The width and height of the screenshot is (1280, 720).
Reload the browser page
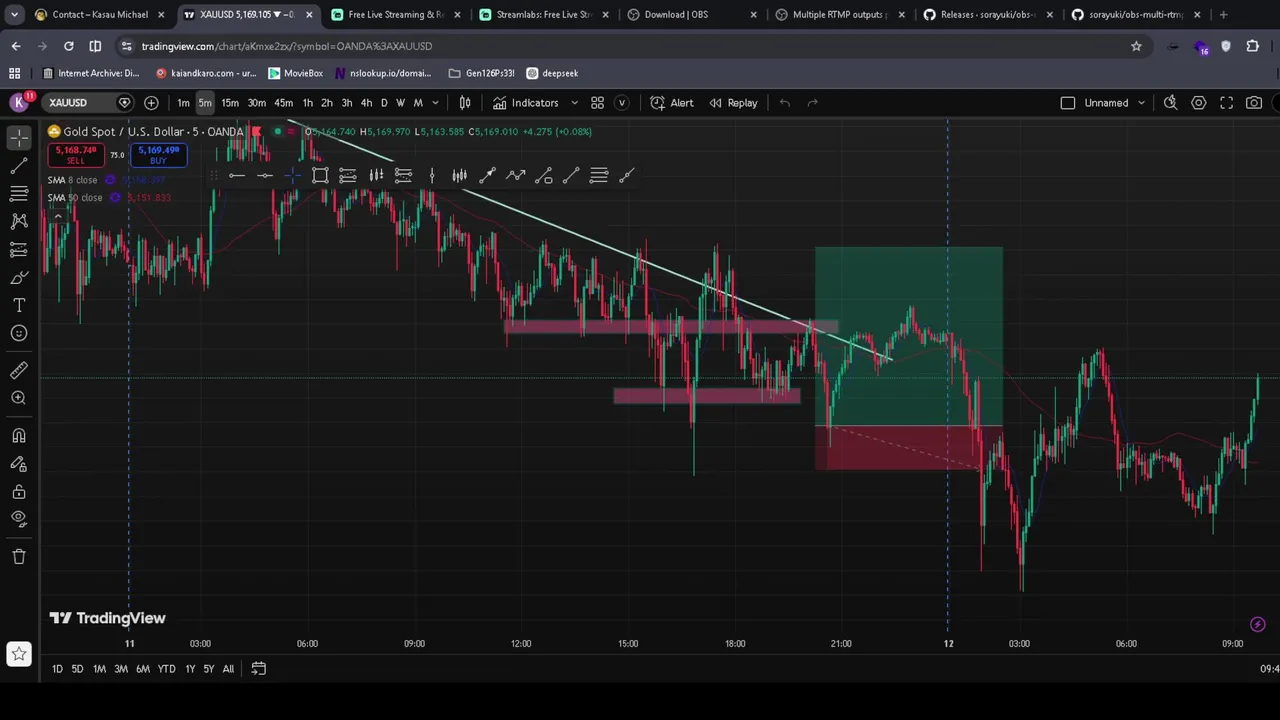coord(68,46)
